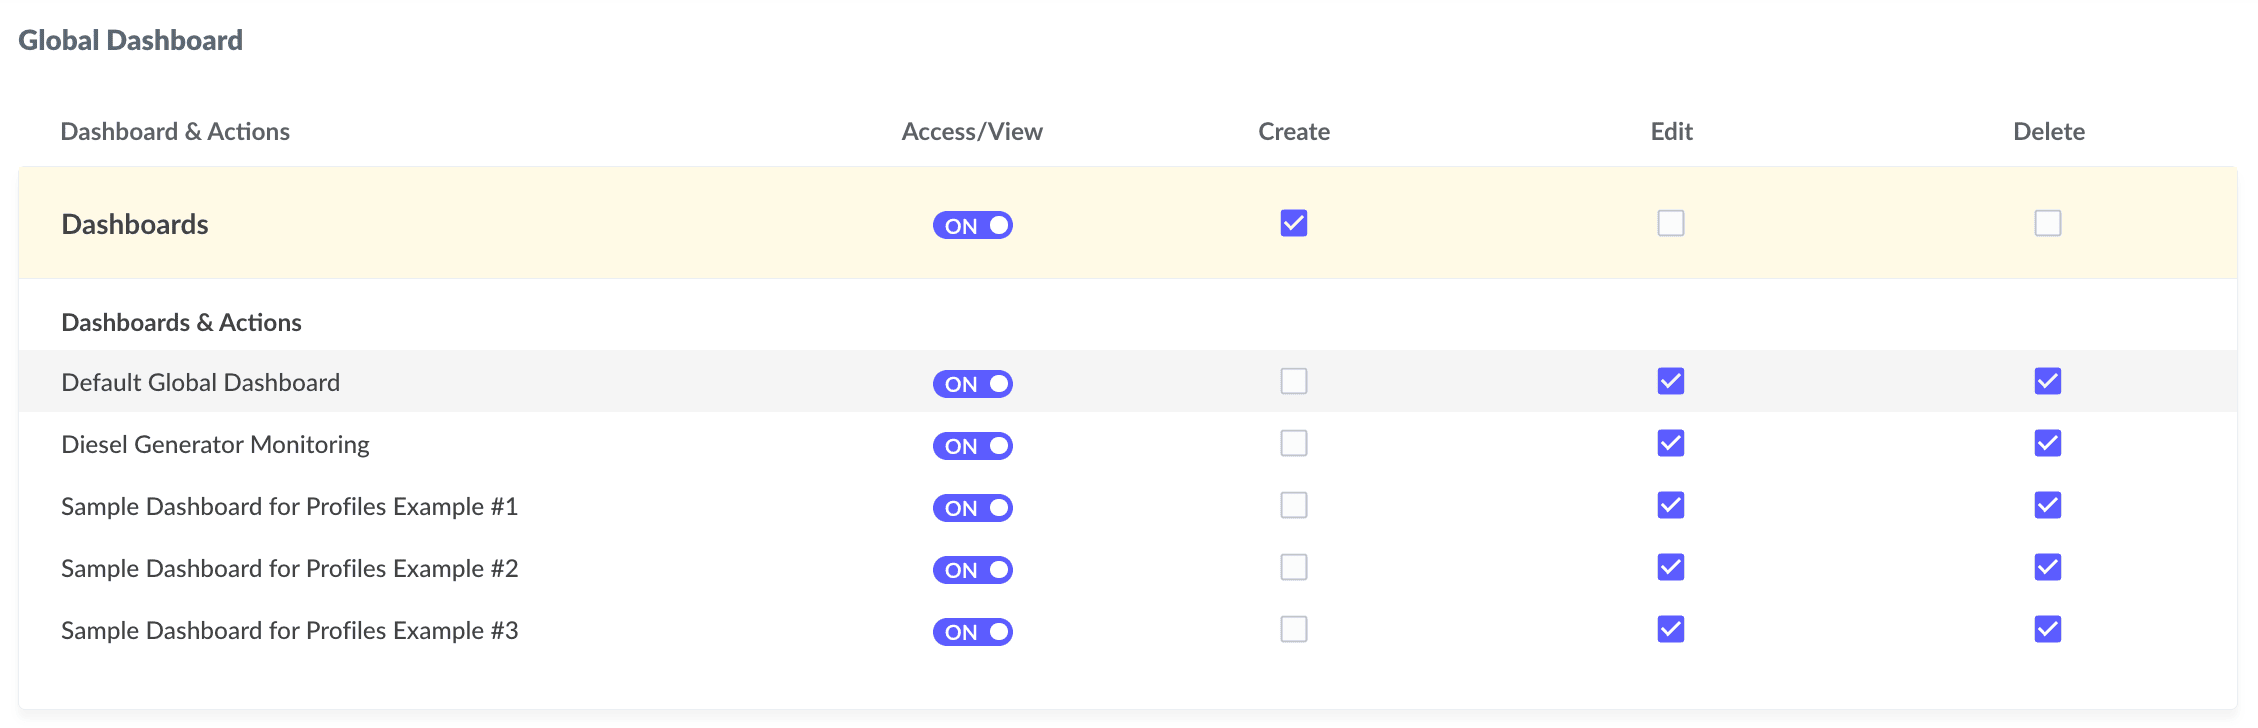Toggle Access/View for Profiles Example #2

(973, 570)
